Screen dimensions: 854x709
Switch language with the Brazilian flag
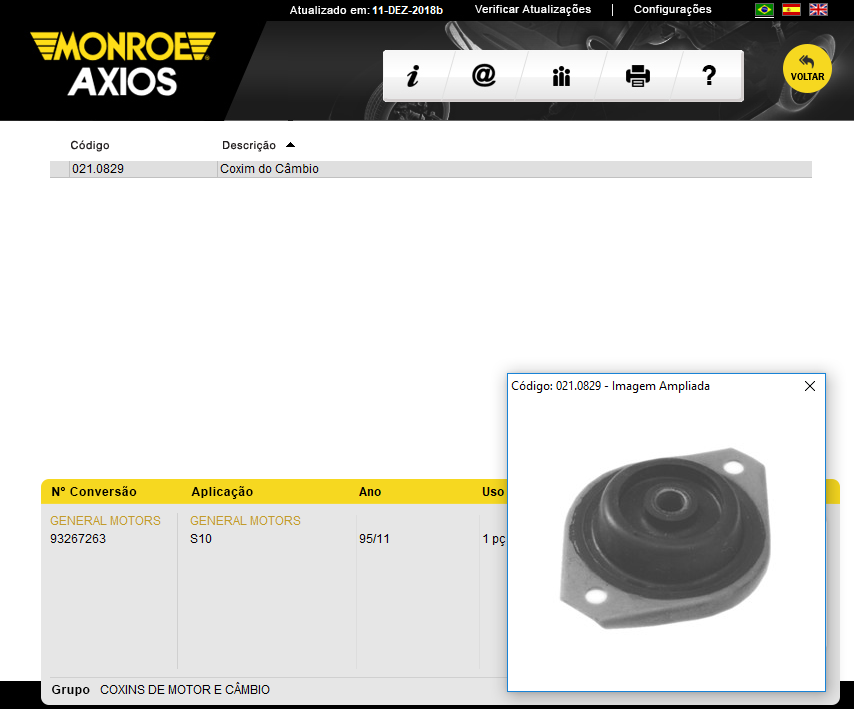tap(764, 10)
